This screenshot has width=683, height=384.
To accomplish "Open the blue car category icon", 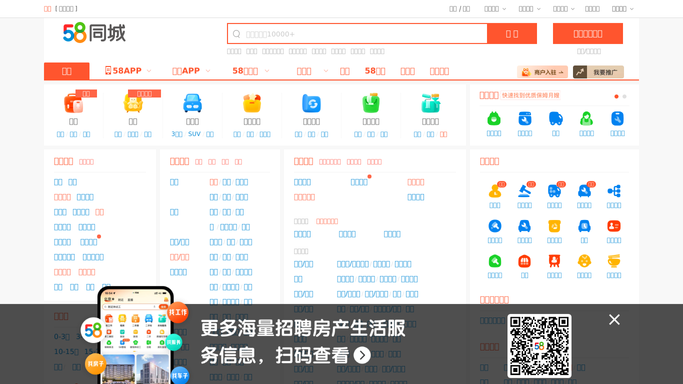I will [x=192, y=104].
